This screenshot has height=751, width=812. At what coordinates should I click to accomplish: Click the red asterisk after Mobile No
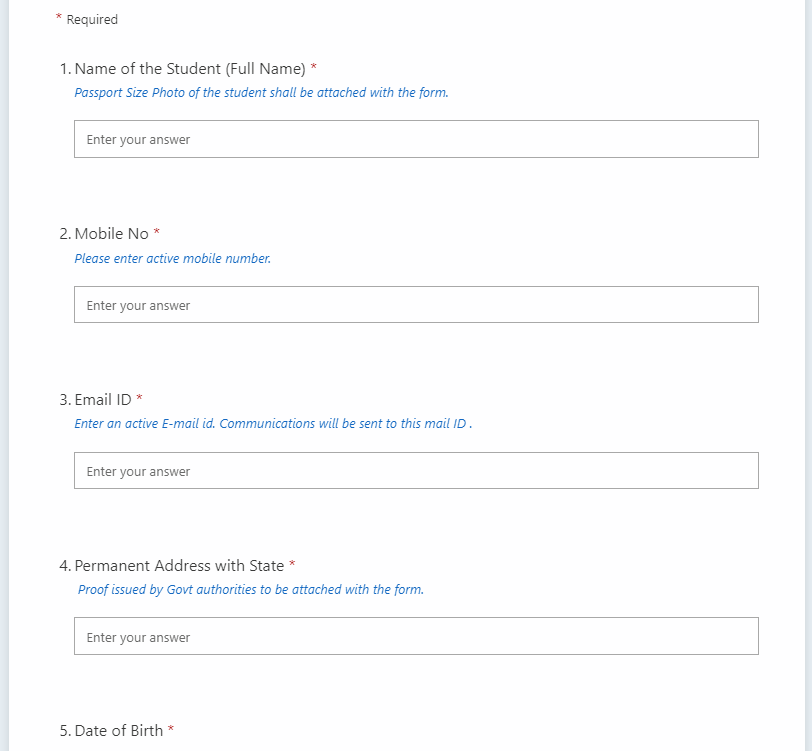click(x=156, y=232)
